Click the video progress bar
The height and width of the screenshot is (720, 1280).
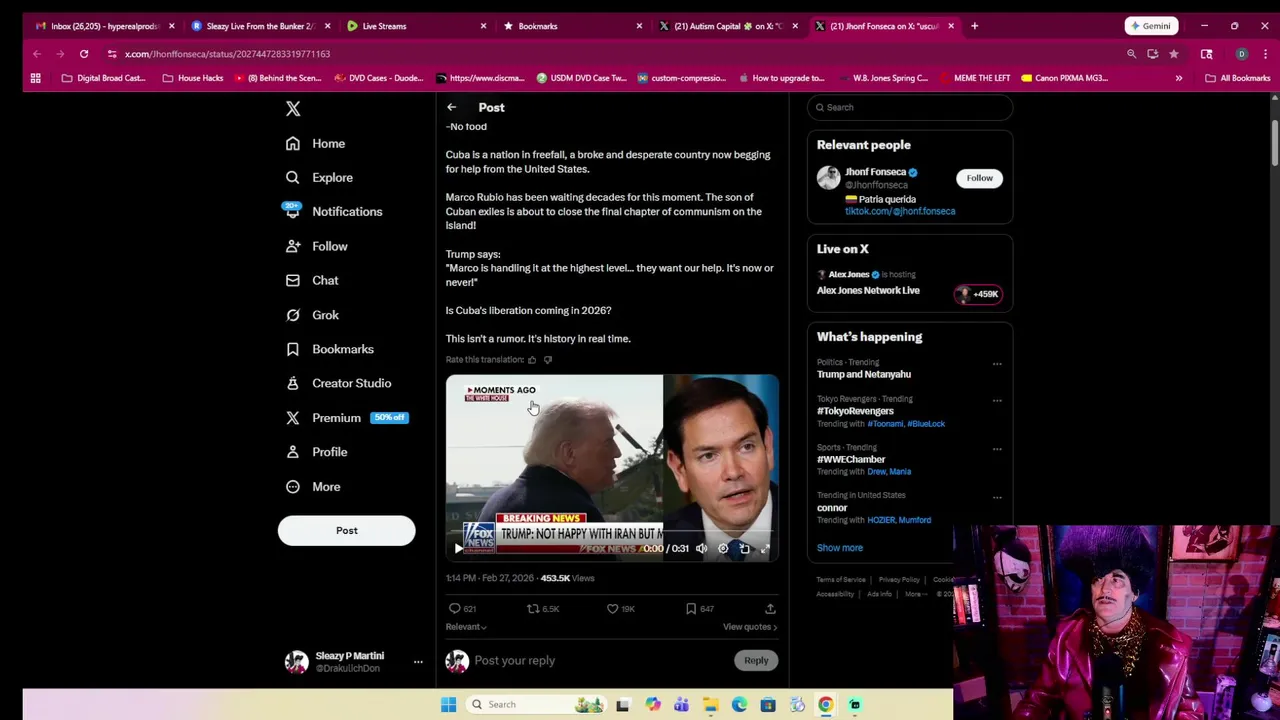[612, 533]
